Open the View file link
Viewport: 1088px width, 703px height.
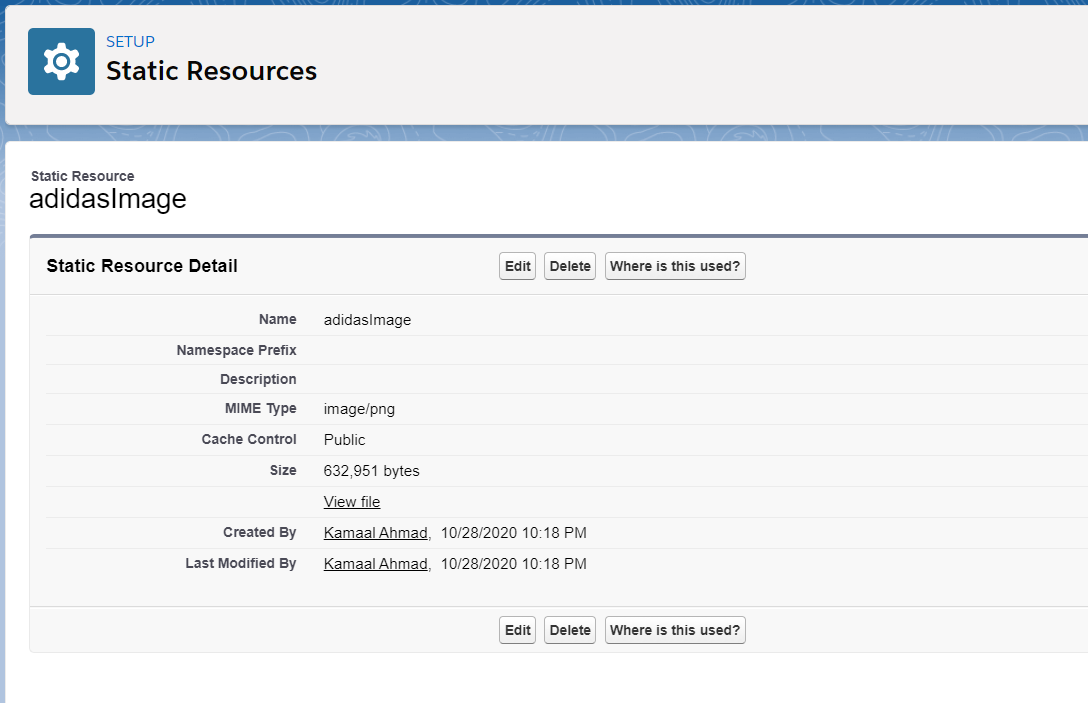[x=352, y=502]
